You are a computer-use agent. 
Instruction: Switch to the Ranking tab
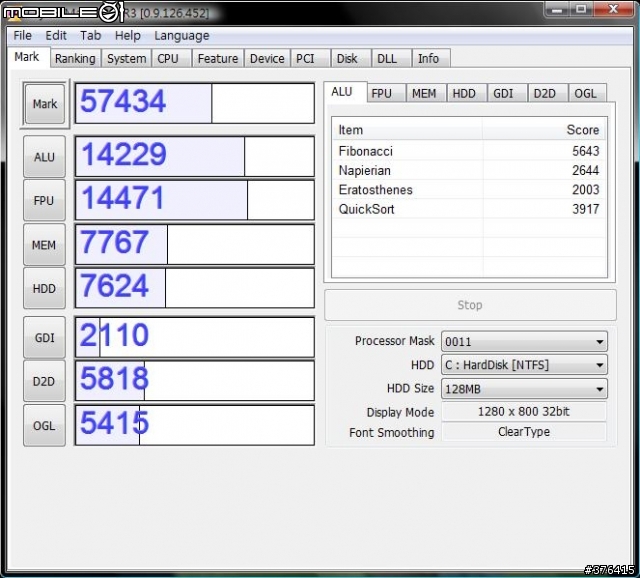click(75, 59)
